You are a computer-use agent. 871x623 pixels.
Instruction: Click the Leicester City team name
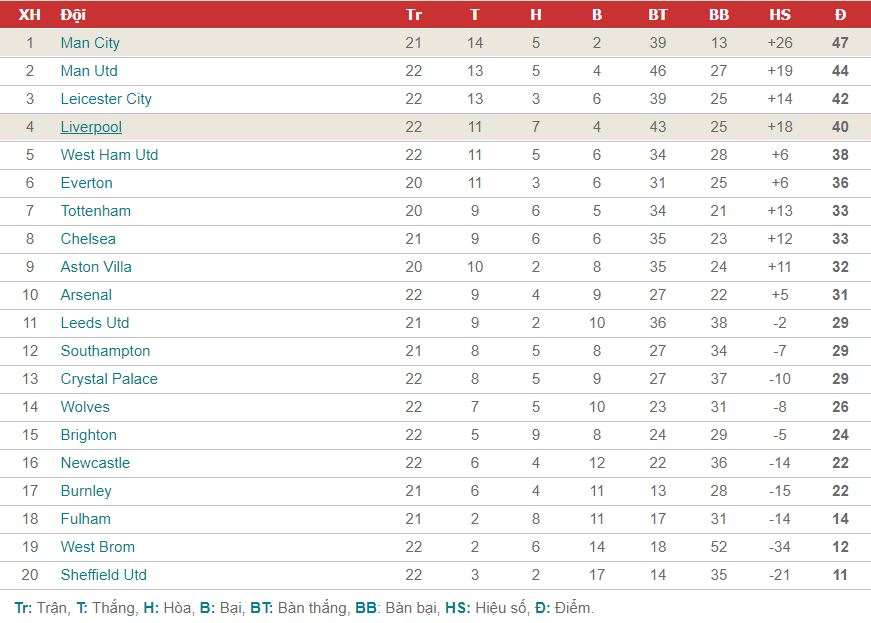tap(106, 99)
